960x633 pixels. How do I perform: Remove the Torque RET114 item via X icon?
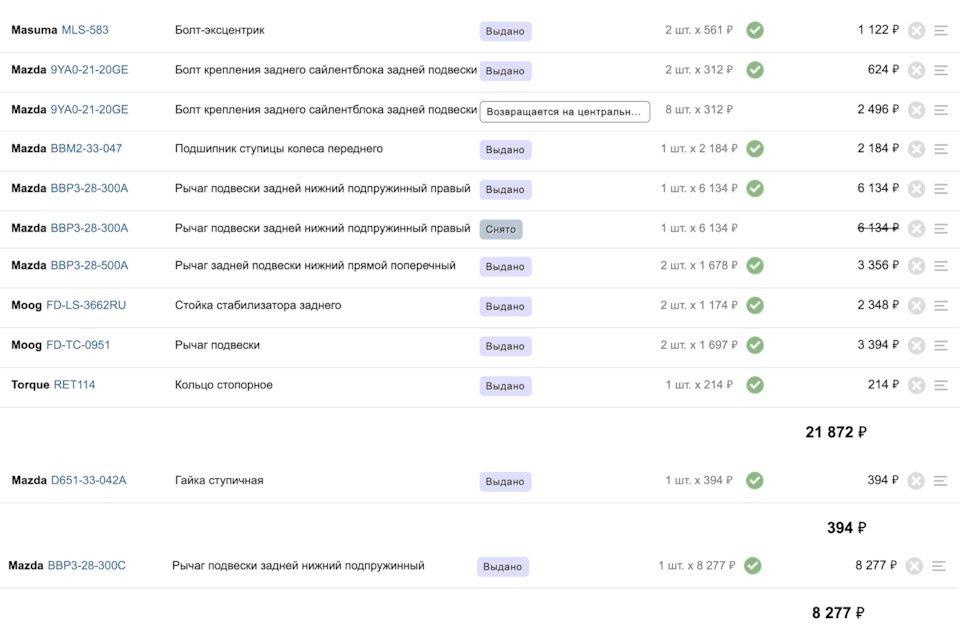coord(916,385)
